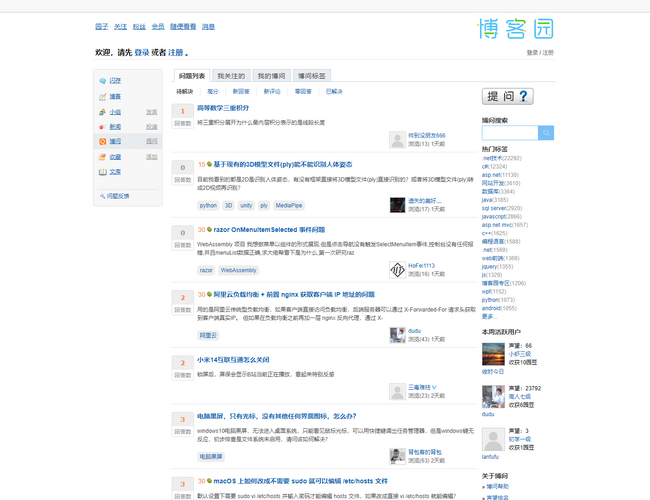Open question 高等数学三重积分
Viewport: 650px width, 500px height.
223,107
